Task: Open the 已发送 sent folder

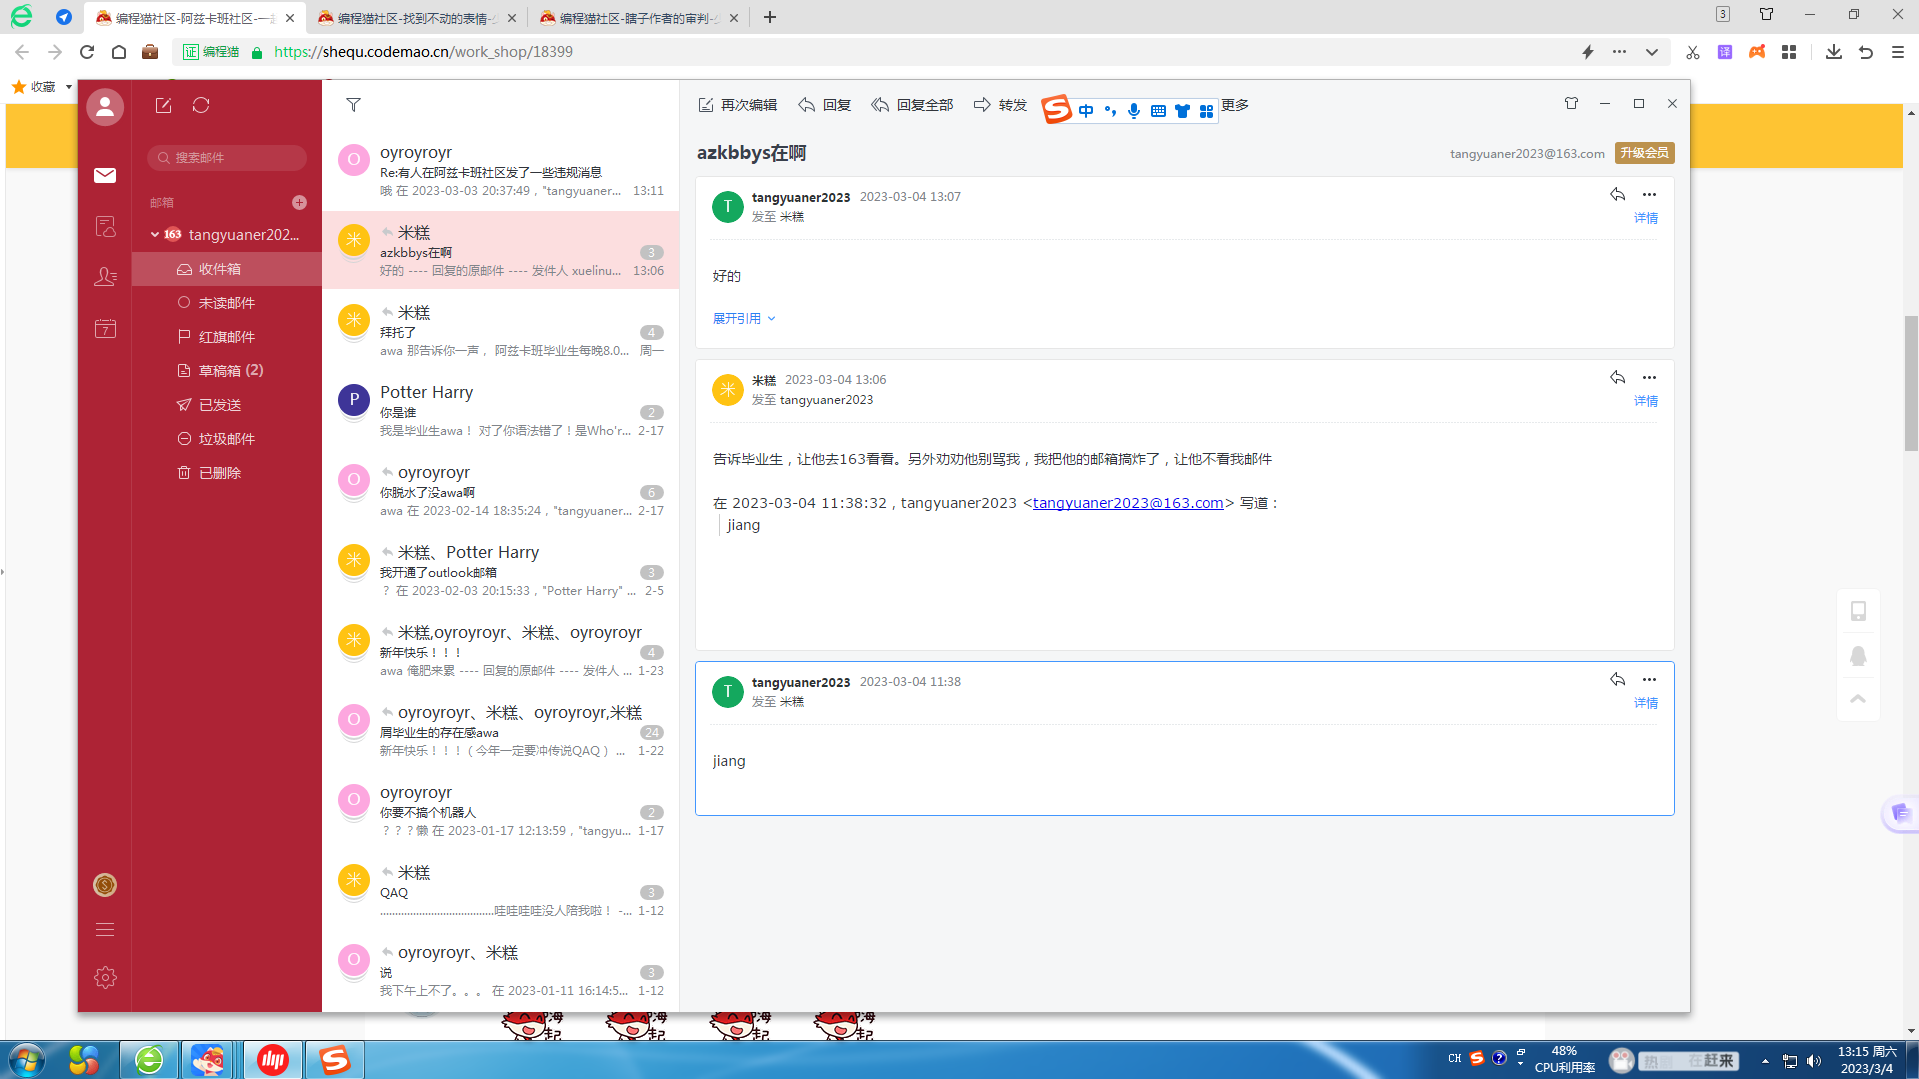Action: [227, 405]
